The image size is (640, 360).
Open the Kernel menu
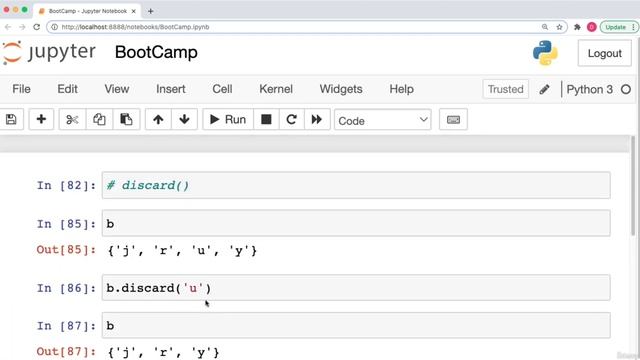pos(276,89)
